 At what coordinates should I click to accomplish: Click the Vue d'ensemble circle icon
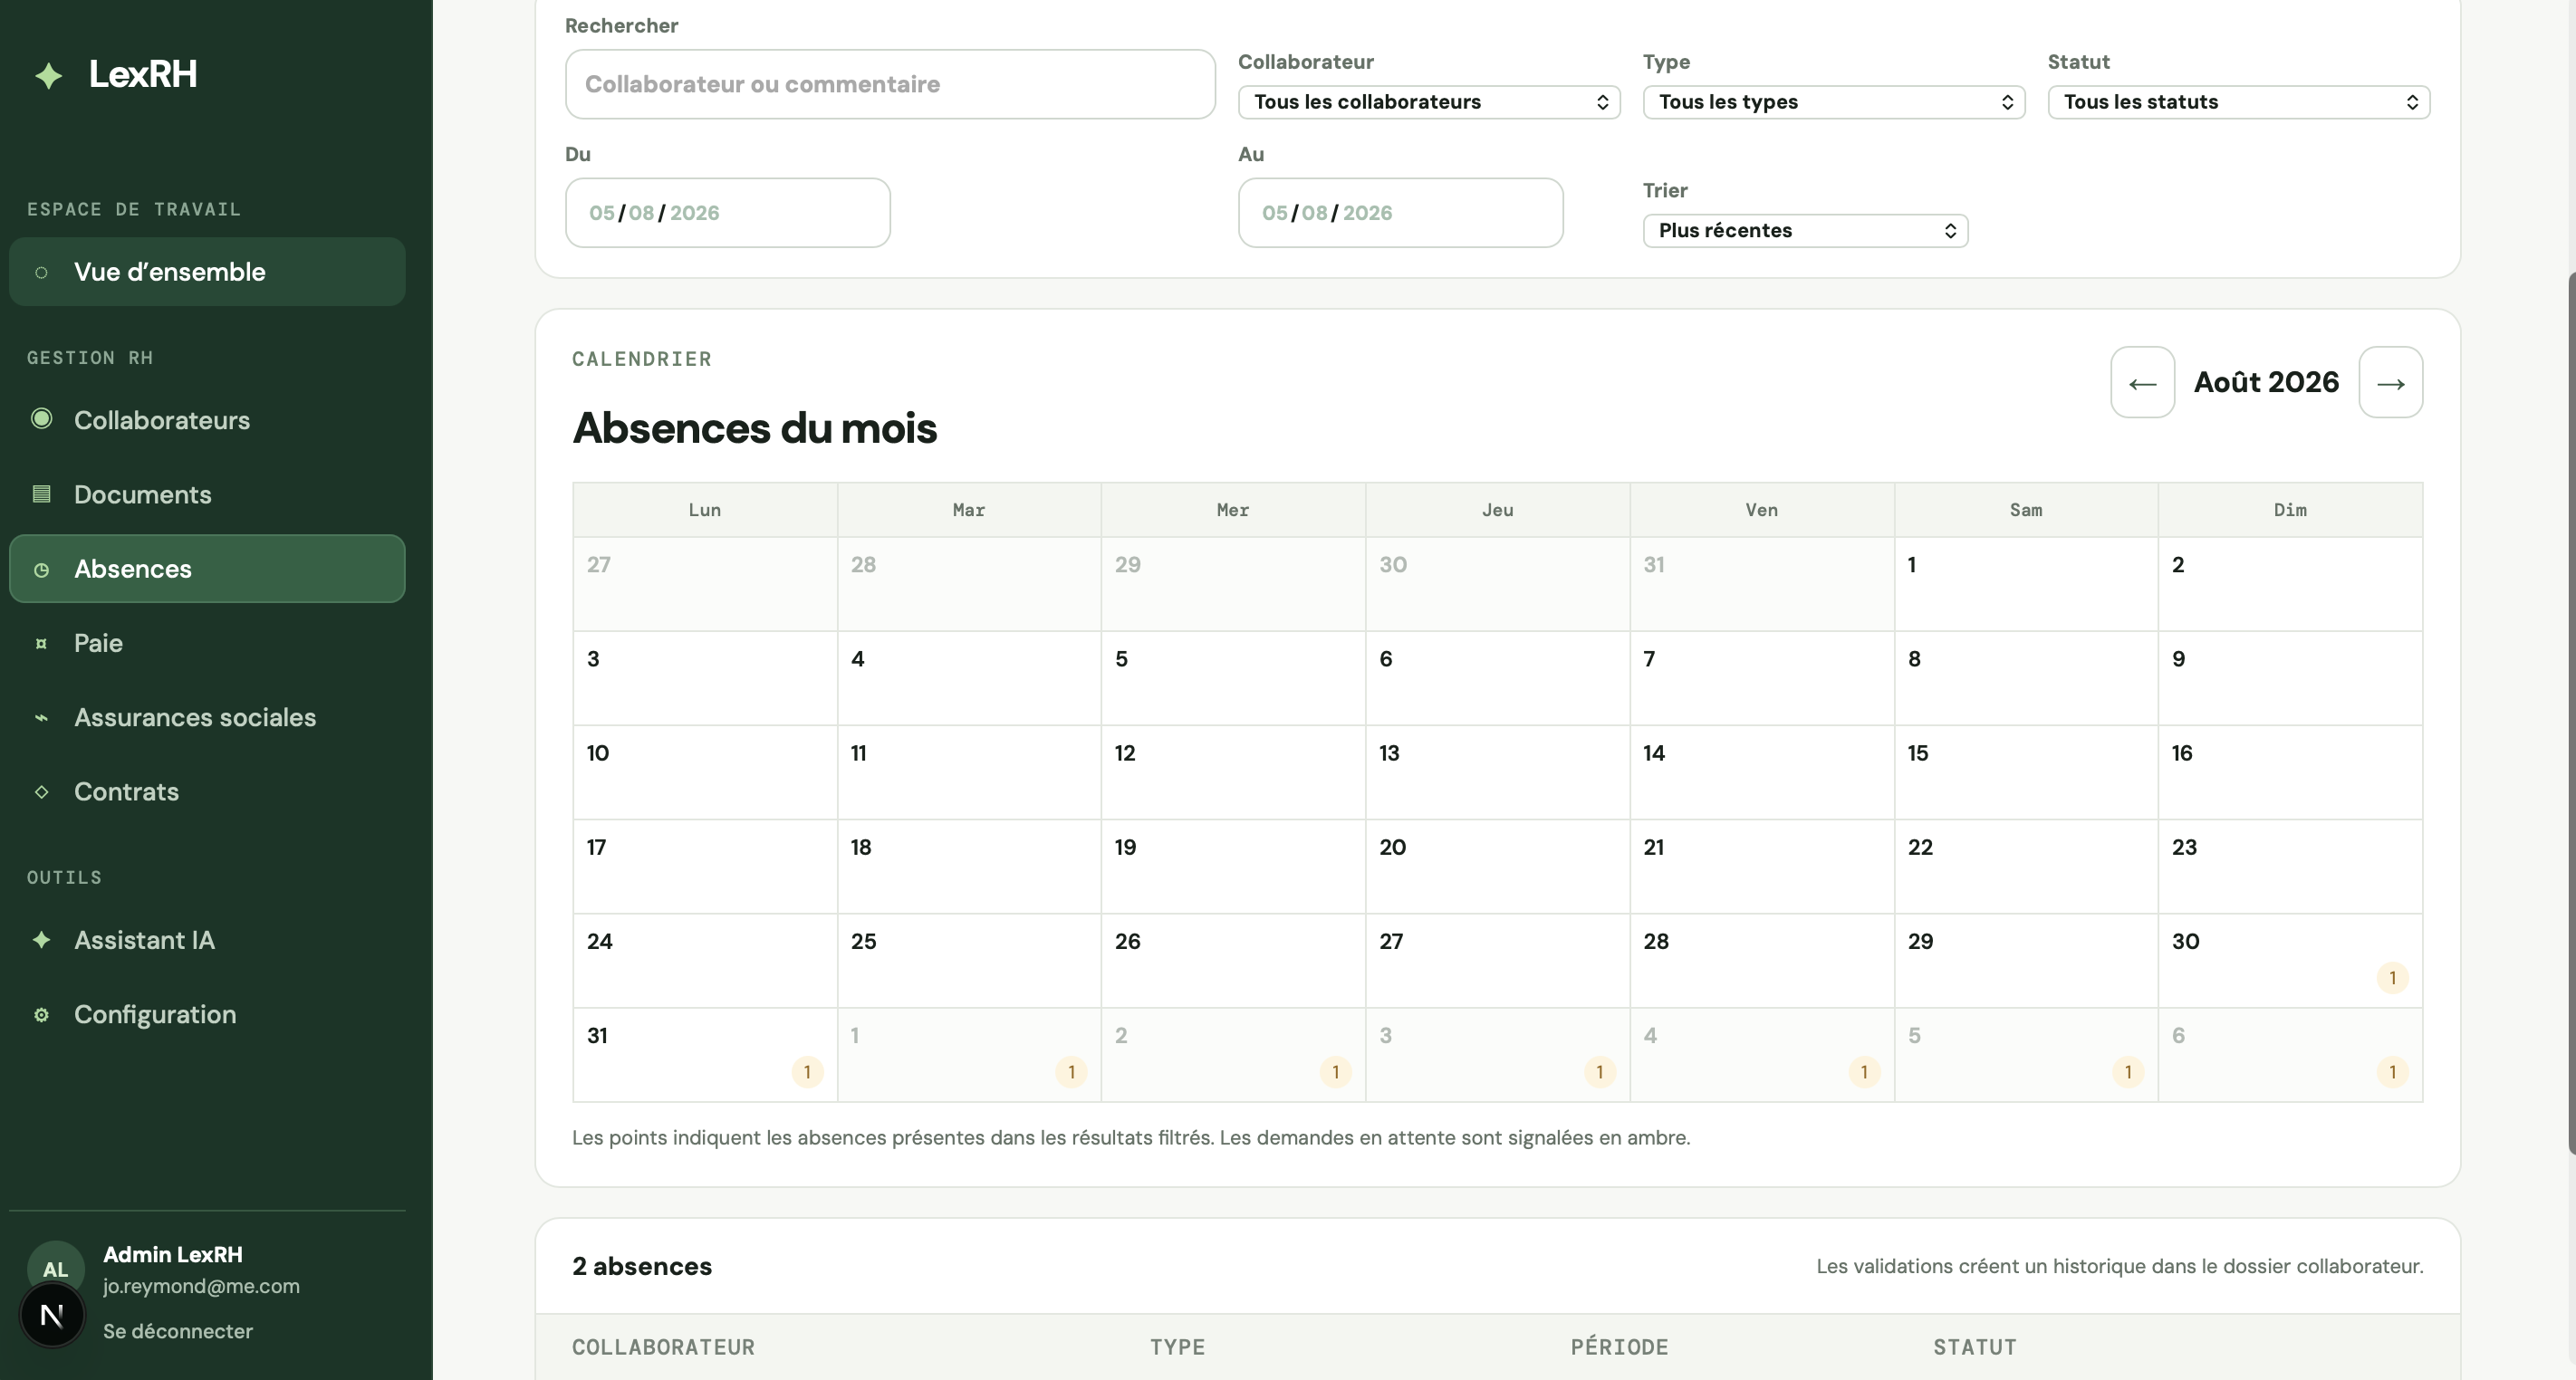click(x=41, y=272)
